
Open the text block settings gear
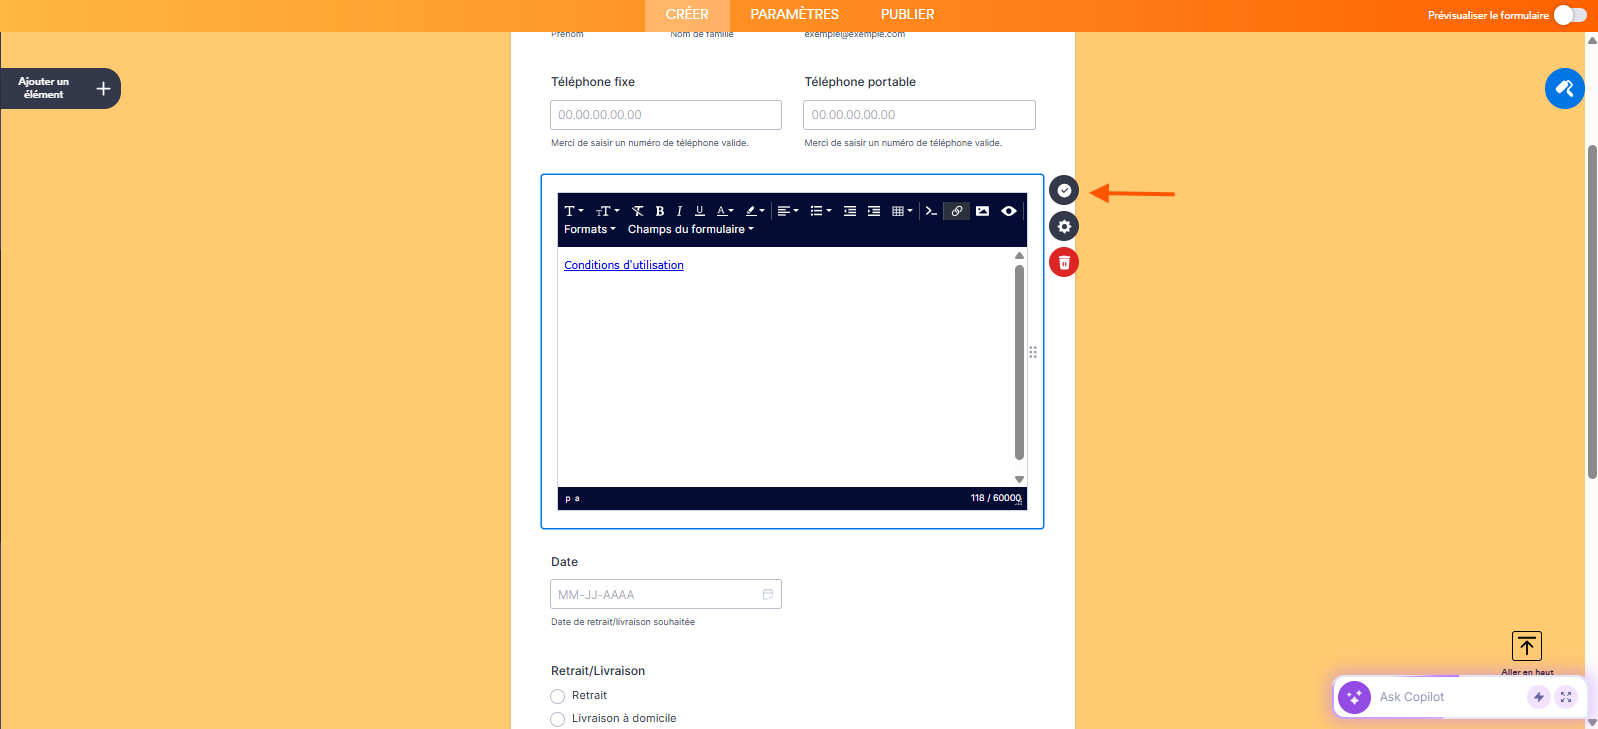click(1064, 226)
